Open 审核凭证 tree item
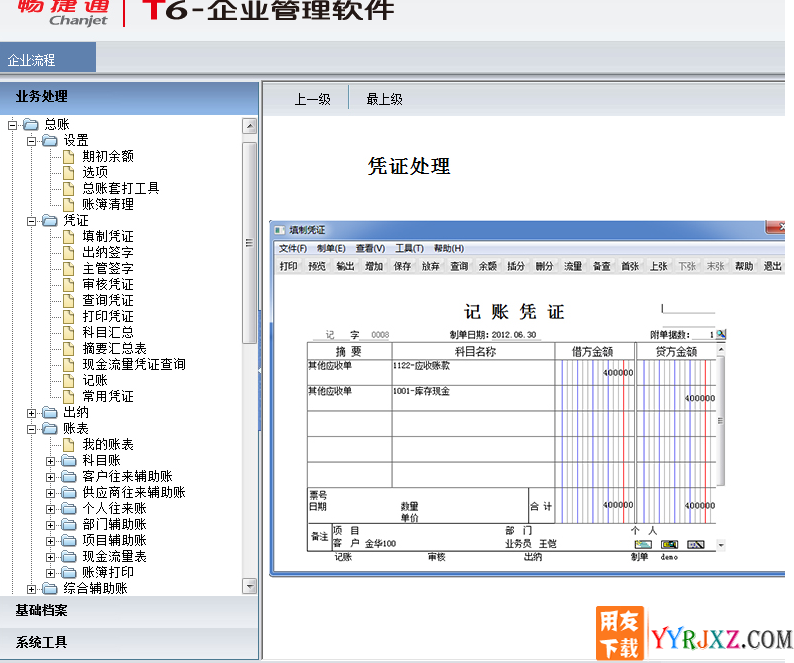 [x=108, y=285]
